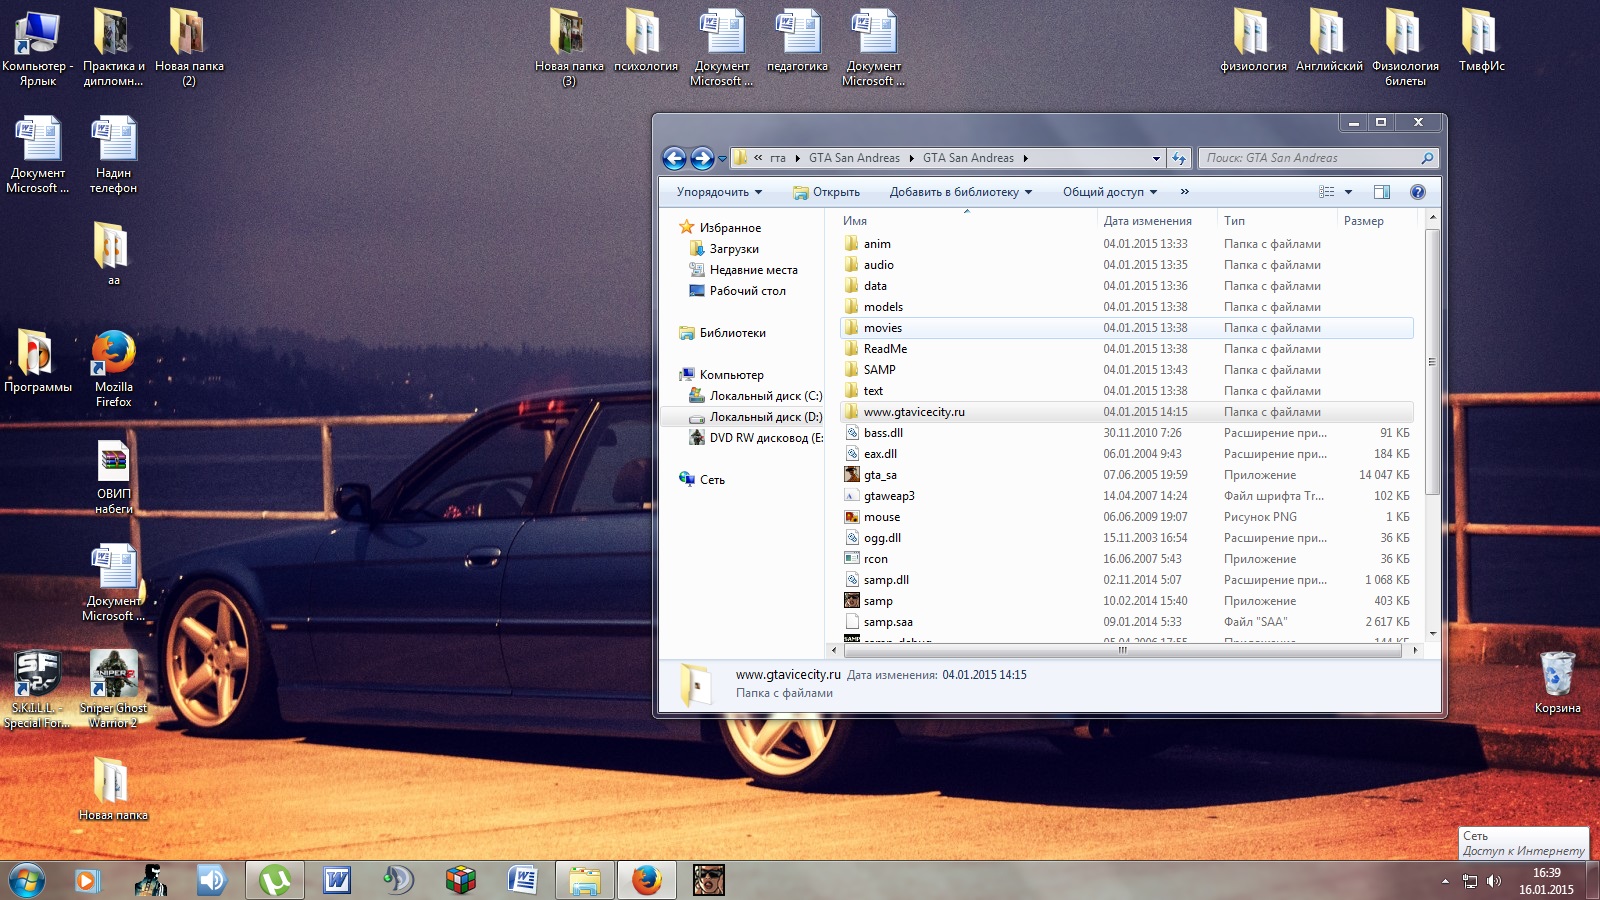Image resolution: width=1600 pixels, height=900 pixels.
Task: Click the volume icon in system tray
Action: pyautogui.click(x=1494, y=881)
